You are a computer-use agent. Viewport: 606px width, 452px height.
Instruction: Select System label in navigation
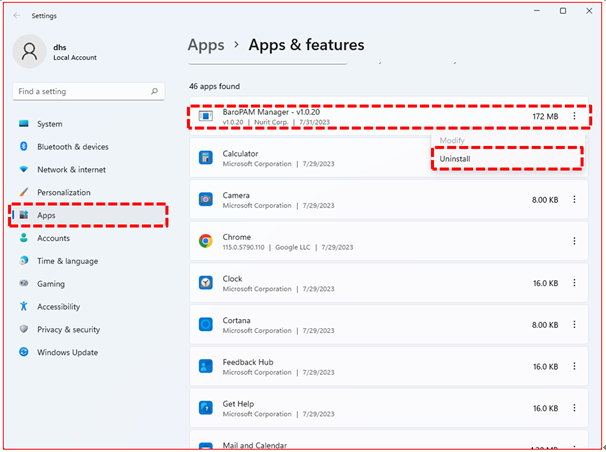49,124
